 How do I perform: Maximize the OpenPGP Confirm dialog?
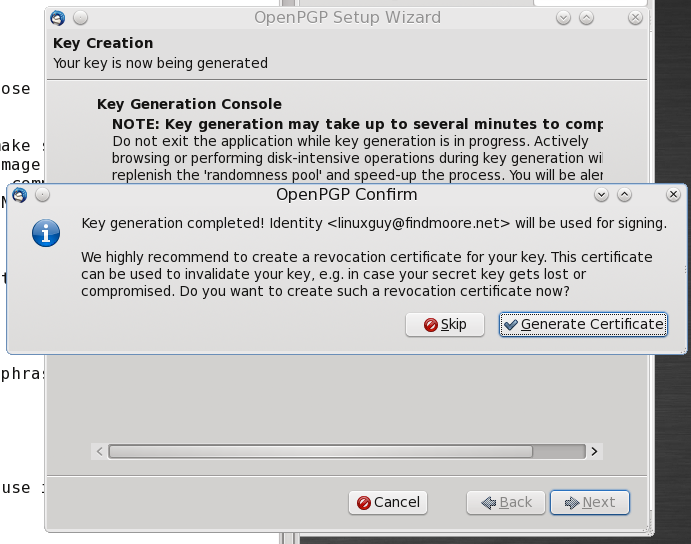(624, 194)
